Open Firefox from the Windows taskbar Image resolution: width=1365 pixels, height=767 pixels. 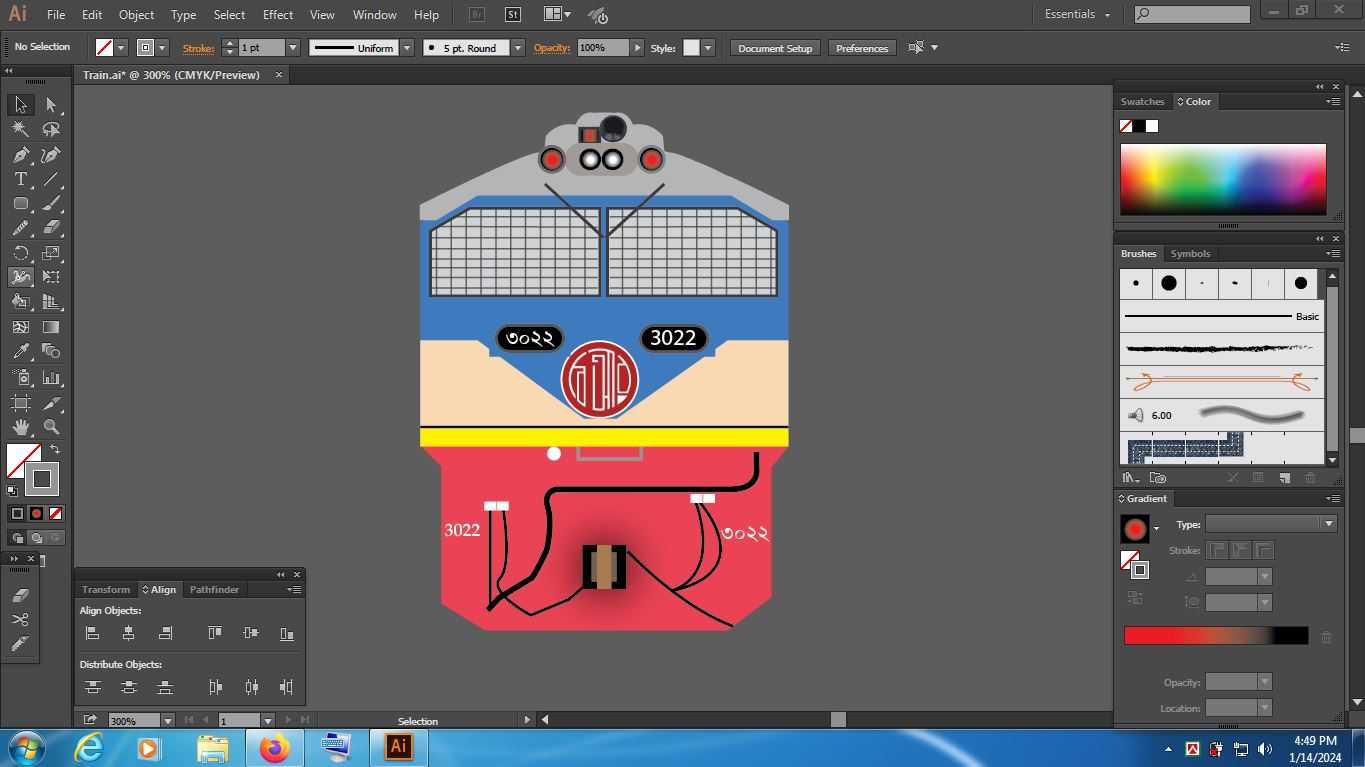point(273,748)
